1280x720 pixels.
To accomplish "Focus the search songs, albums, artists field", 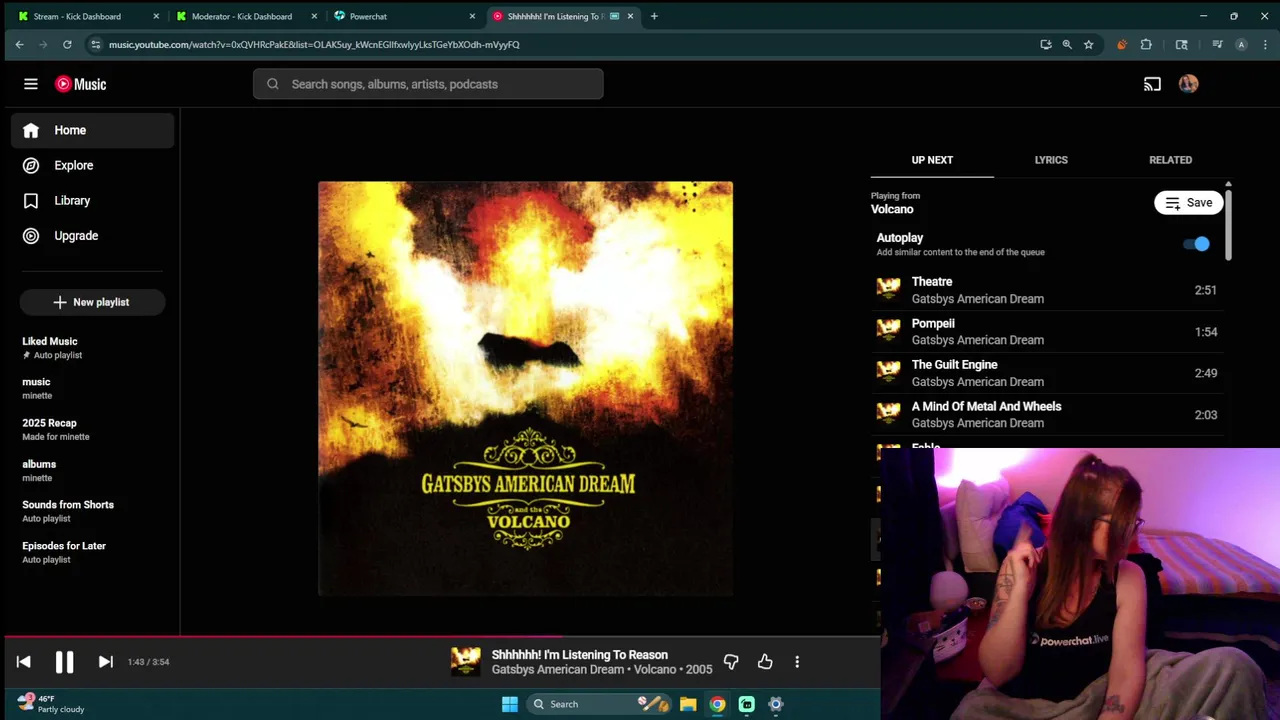I will tap(428, 84).
